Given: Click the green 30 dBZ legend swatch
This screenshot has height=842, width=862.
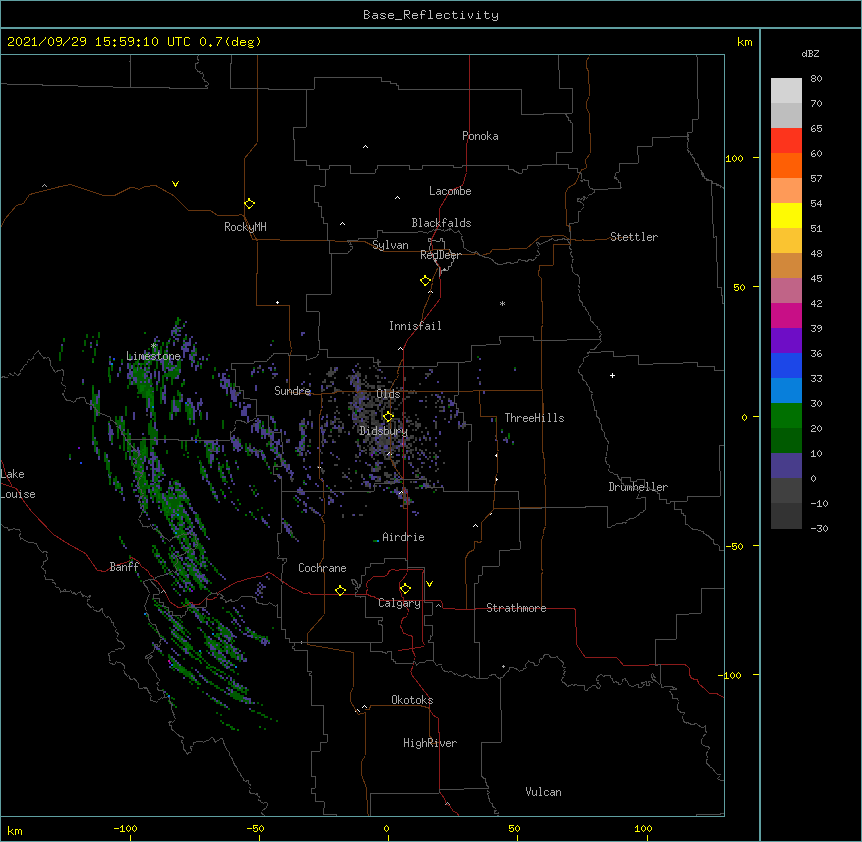Looking at the screenshot, I should 786,416.
